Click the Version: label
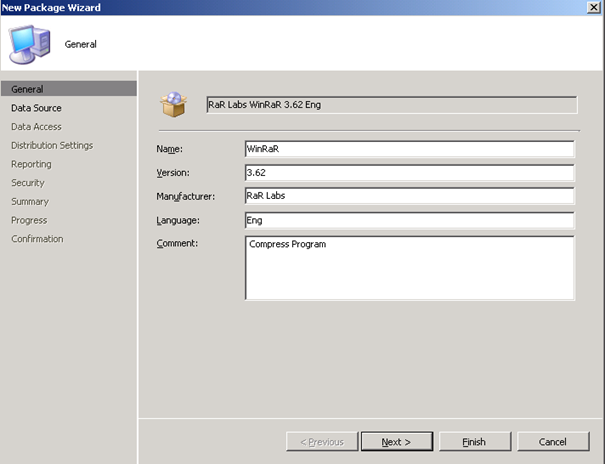 pos(173,173)
